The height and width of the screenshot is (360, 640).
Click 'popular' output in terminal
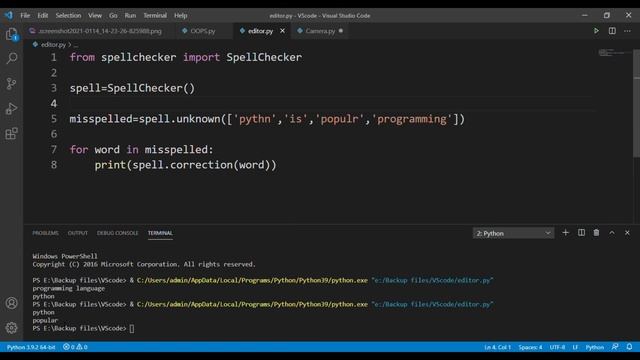[45, 320]
